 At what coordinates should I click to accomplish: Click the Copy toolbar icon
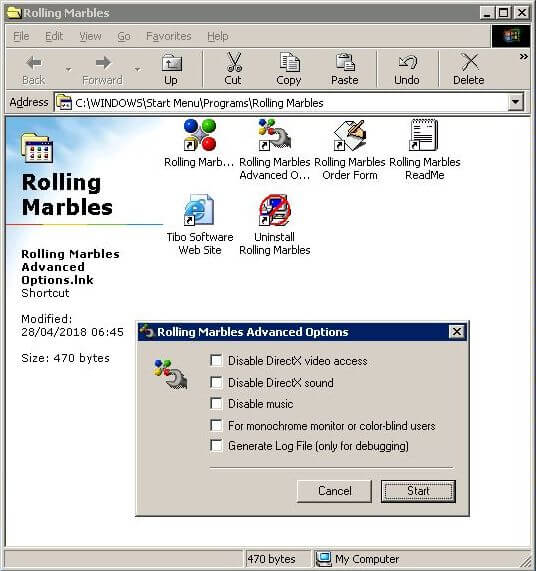click(x=289, y=62)
